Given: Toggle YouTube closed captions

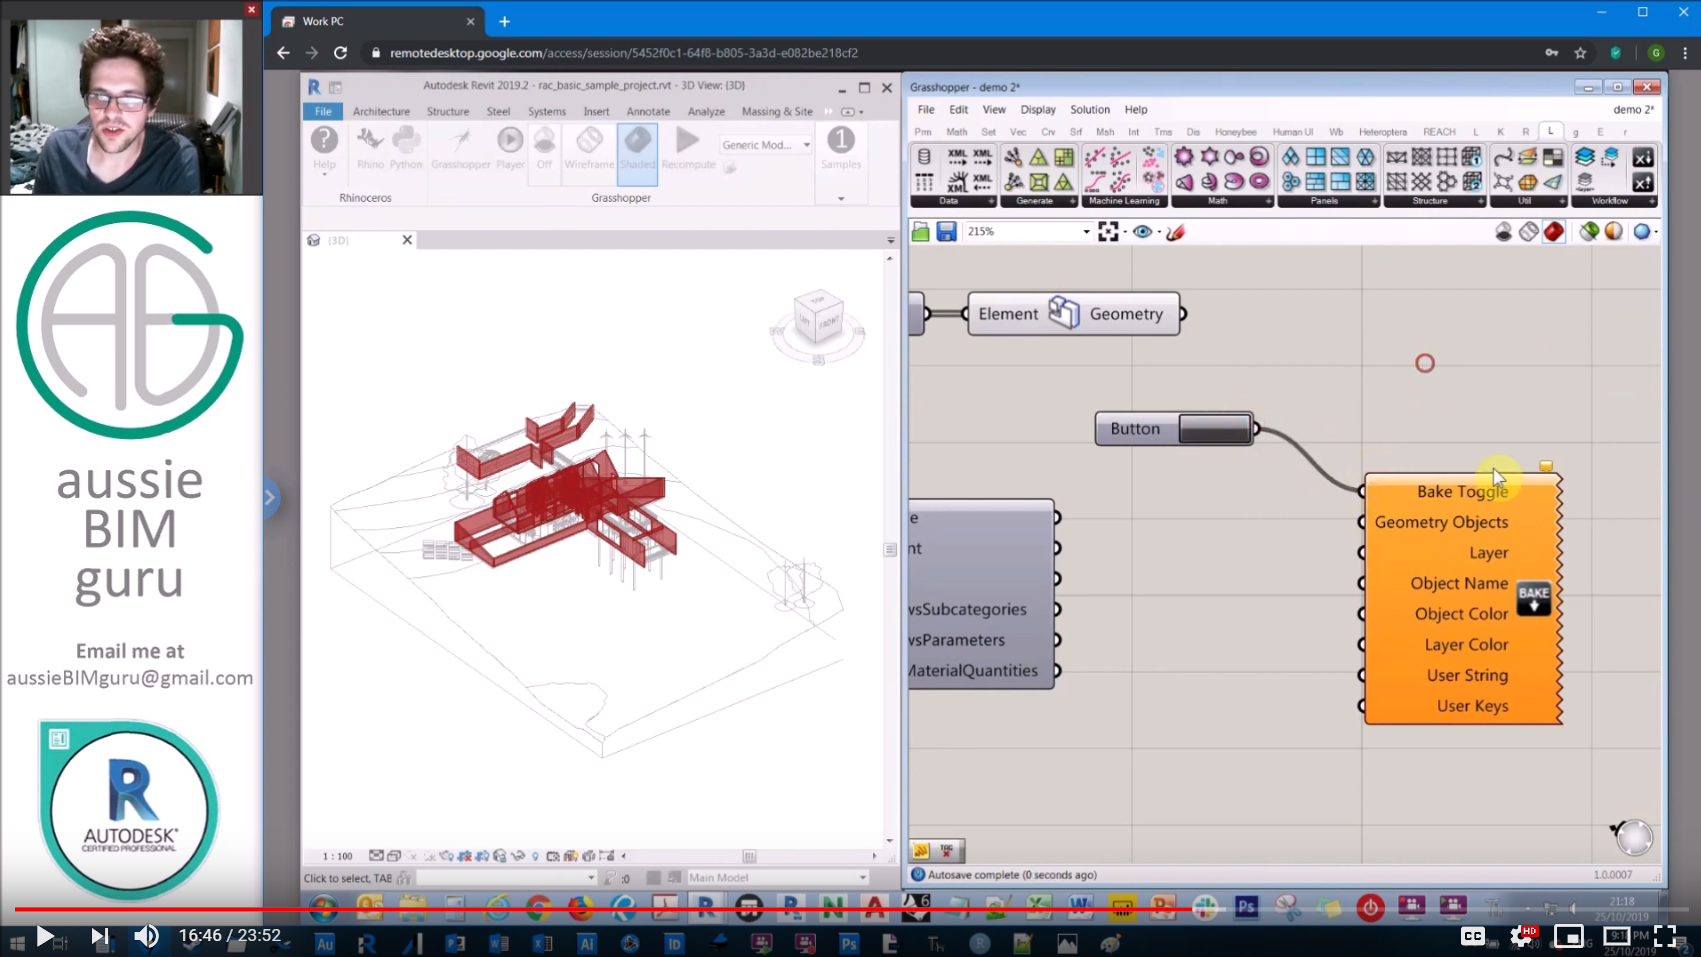Looking at the screenshot, I should pos(1472,936).
